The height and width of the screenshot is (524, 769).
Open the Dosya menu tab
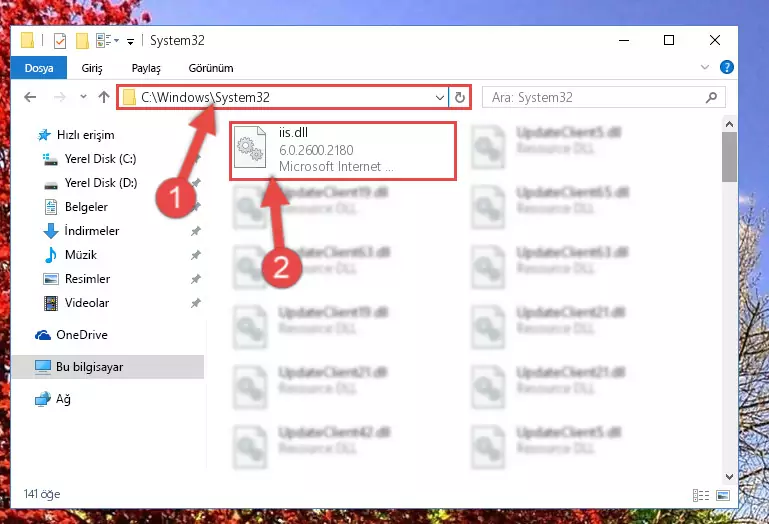coord(39,68)
